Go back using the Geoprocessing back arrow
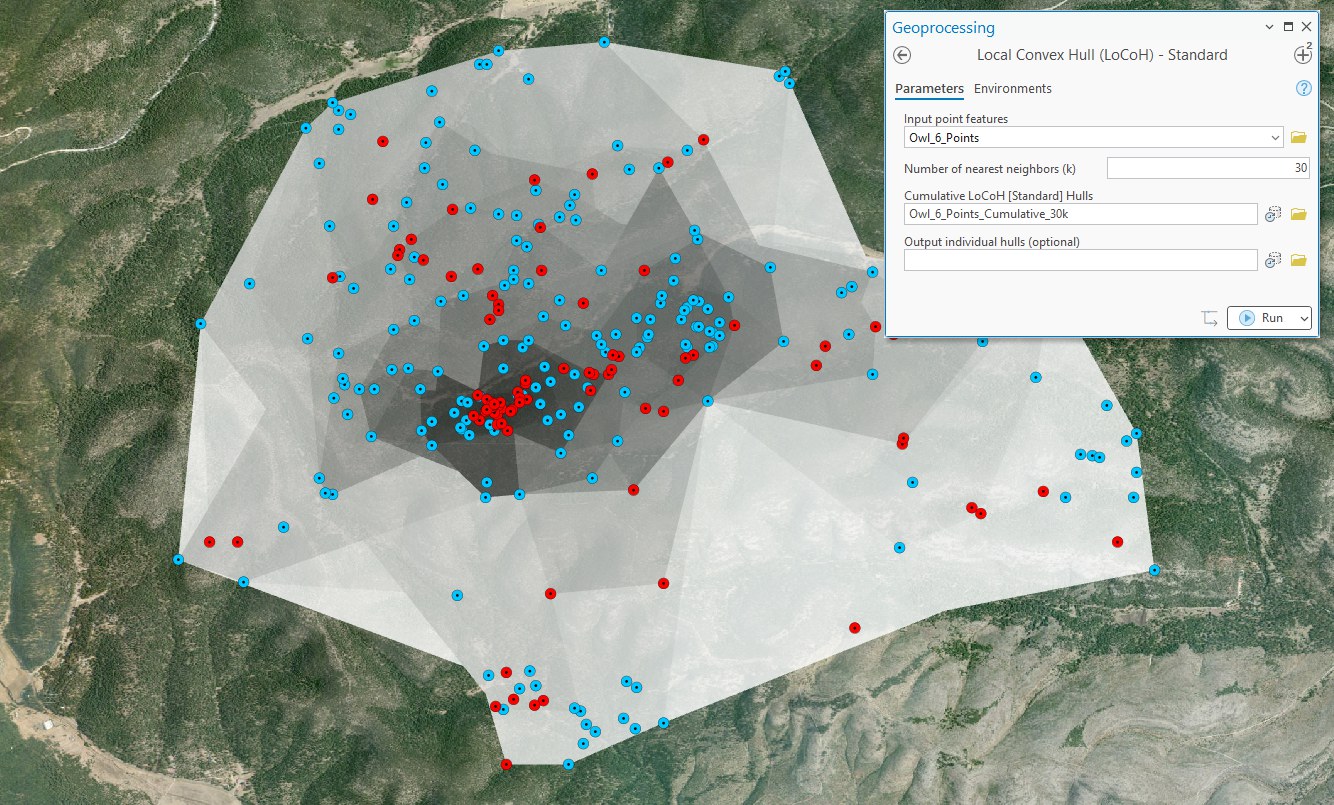Image resolution: width=1334 pixels, height=805 pixels. pos(903,56)
